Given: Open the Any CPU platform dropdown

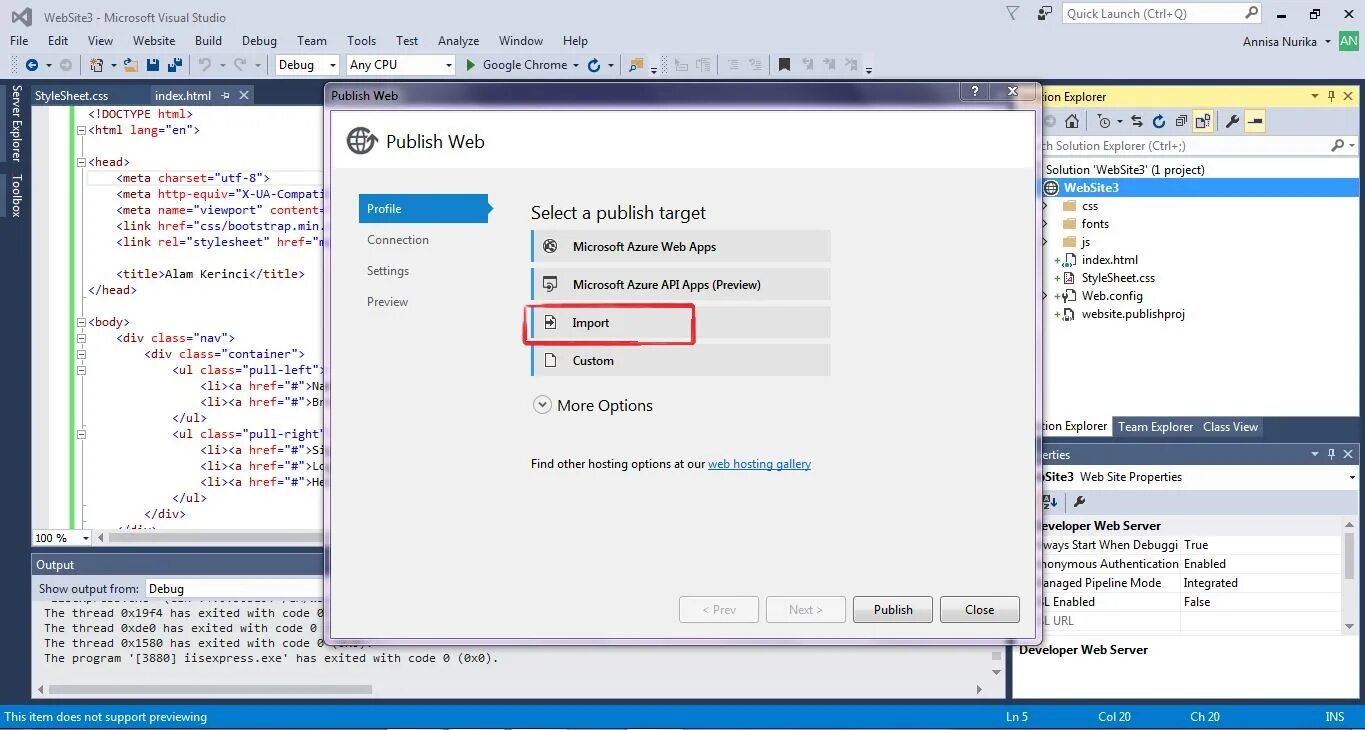Looking at the screenshot, I should (x=400, y=64).
